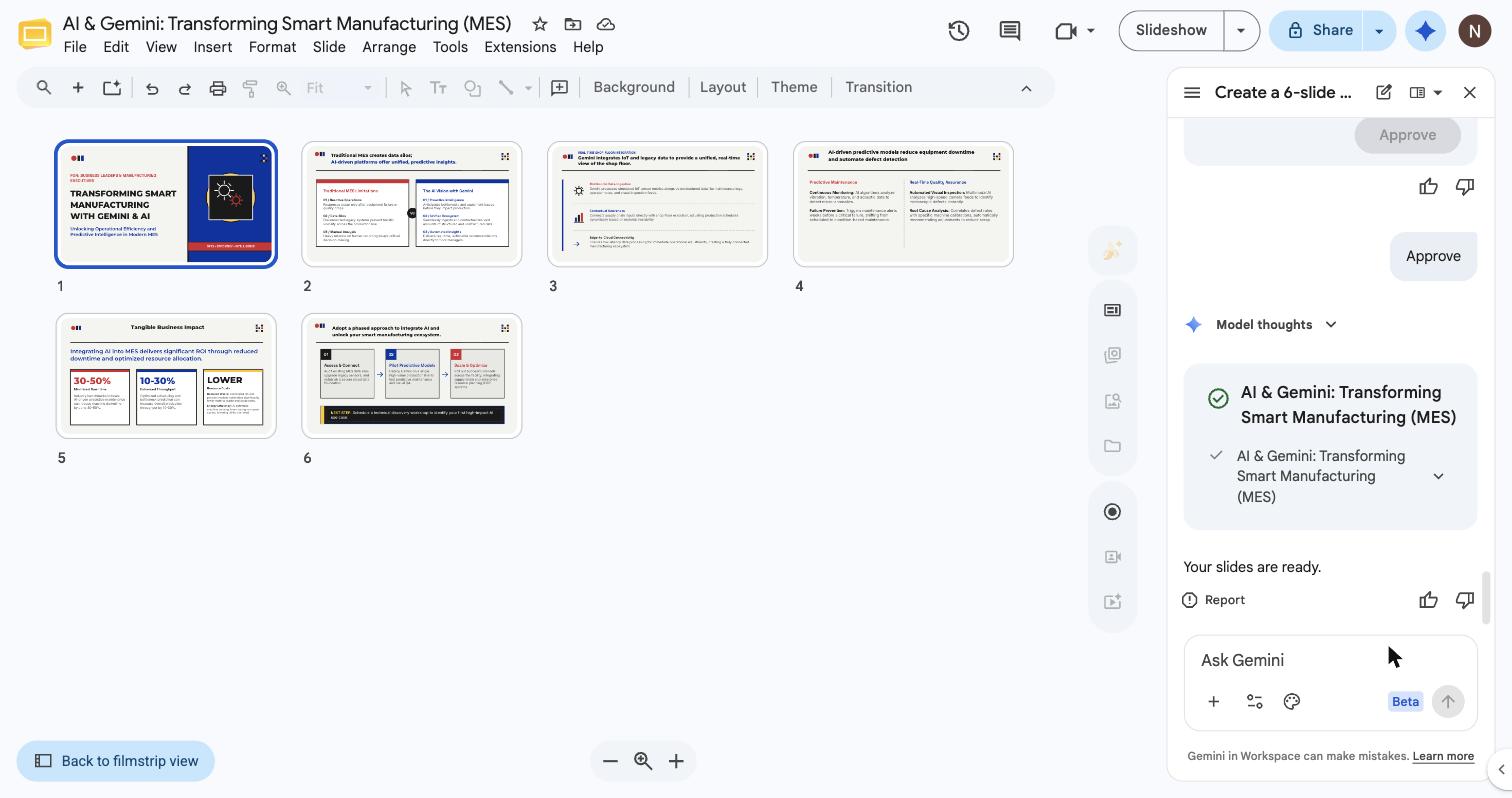Print the presentation
The image size is (1512, 798).
[218, 88]
